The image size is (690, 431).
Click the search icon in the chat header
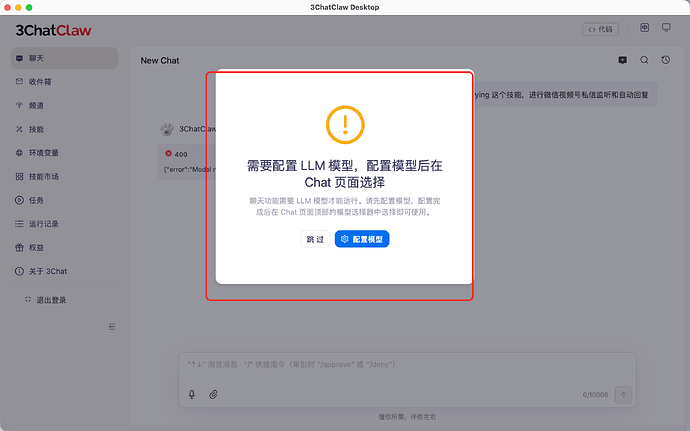[644, 60]
